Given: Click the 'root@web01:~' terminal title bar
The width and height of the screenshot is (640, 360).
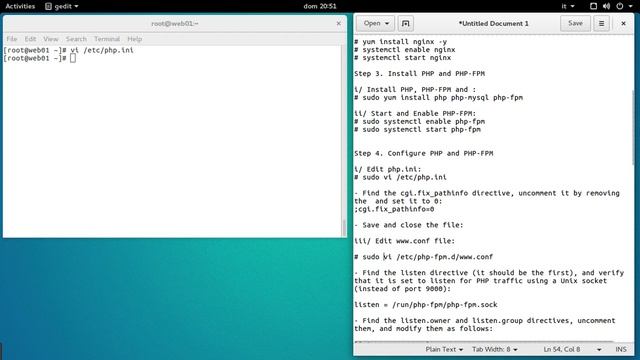Looking at the screenshot, I should (x=174, y=24).
